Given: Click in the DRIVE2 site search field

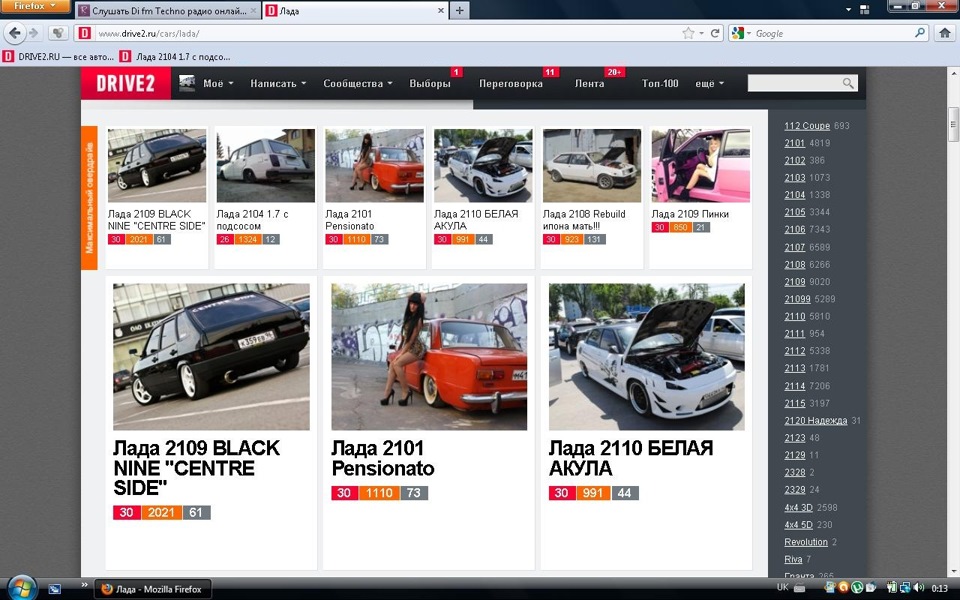Looking at the screenshot, I should click(794, 83).
